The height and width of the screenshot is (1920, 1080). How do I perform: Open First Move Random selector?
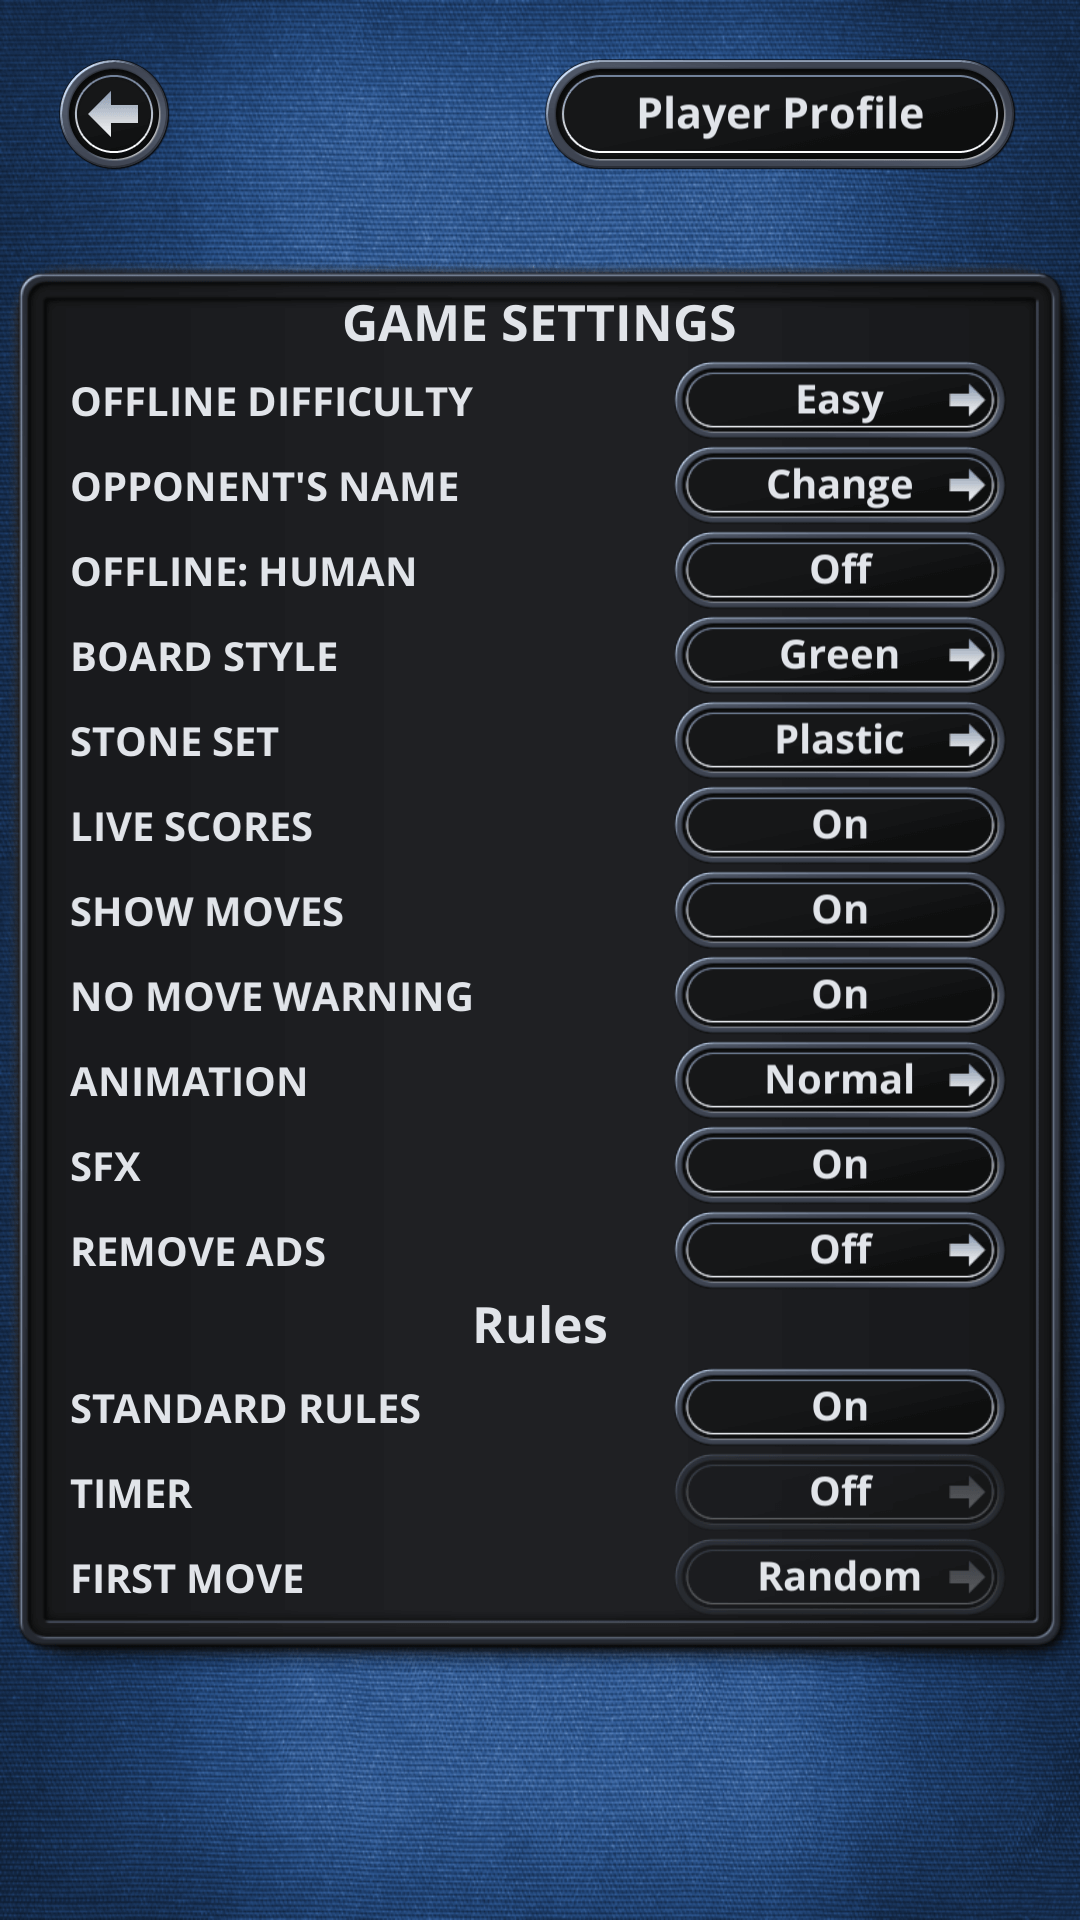839,1578
